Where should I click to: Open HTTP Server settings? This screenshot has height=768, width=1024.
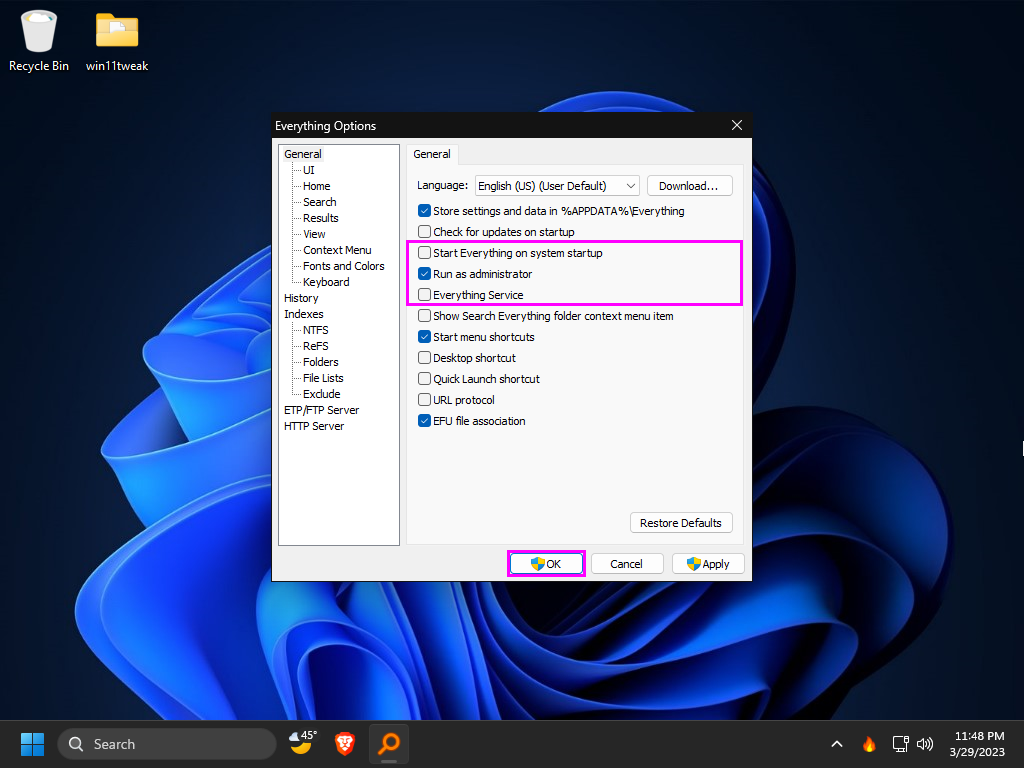click(314, 426)
